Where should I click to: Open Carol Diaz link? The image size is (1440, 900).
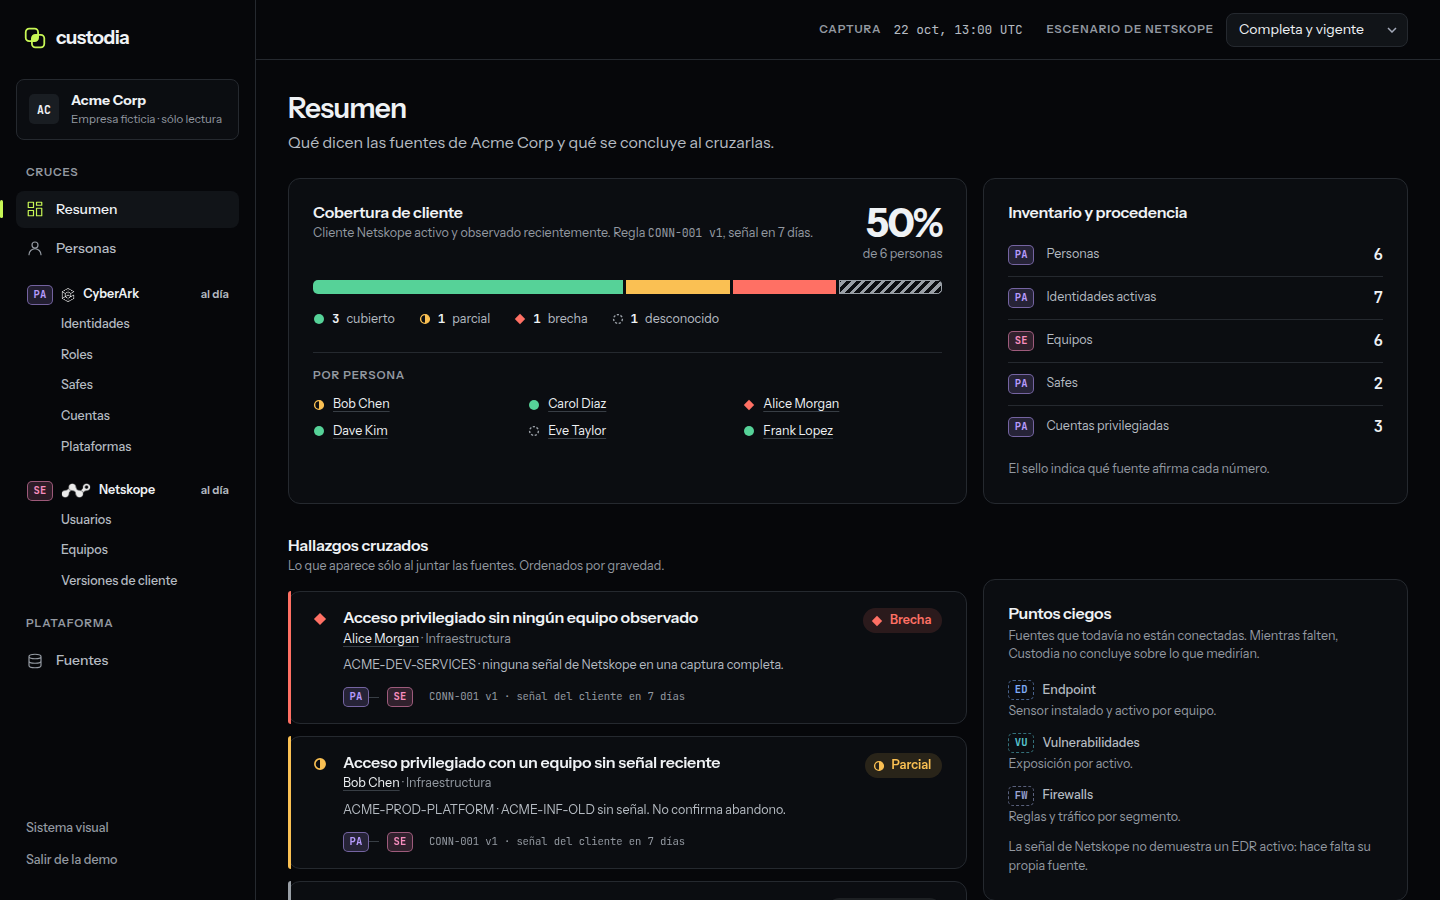pos(577,404)
